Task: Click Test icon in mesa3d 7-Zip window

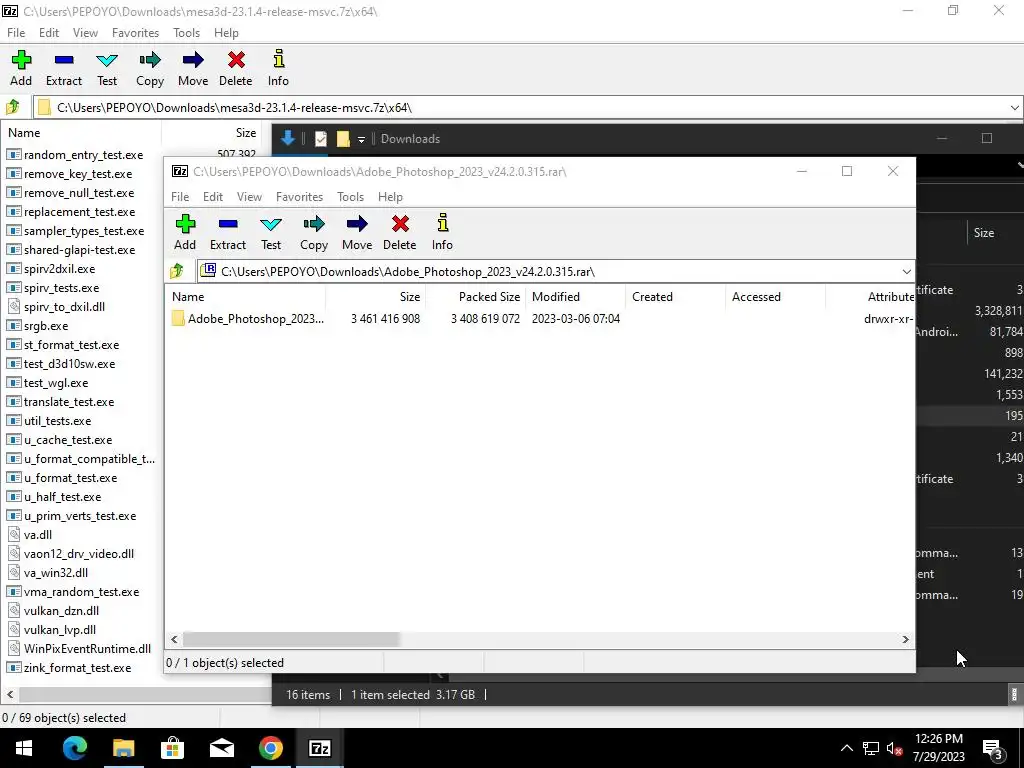Action: click(x=107, y=60)
